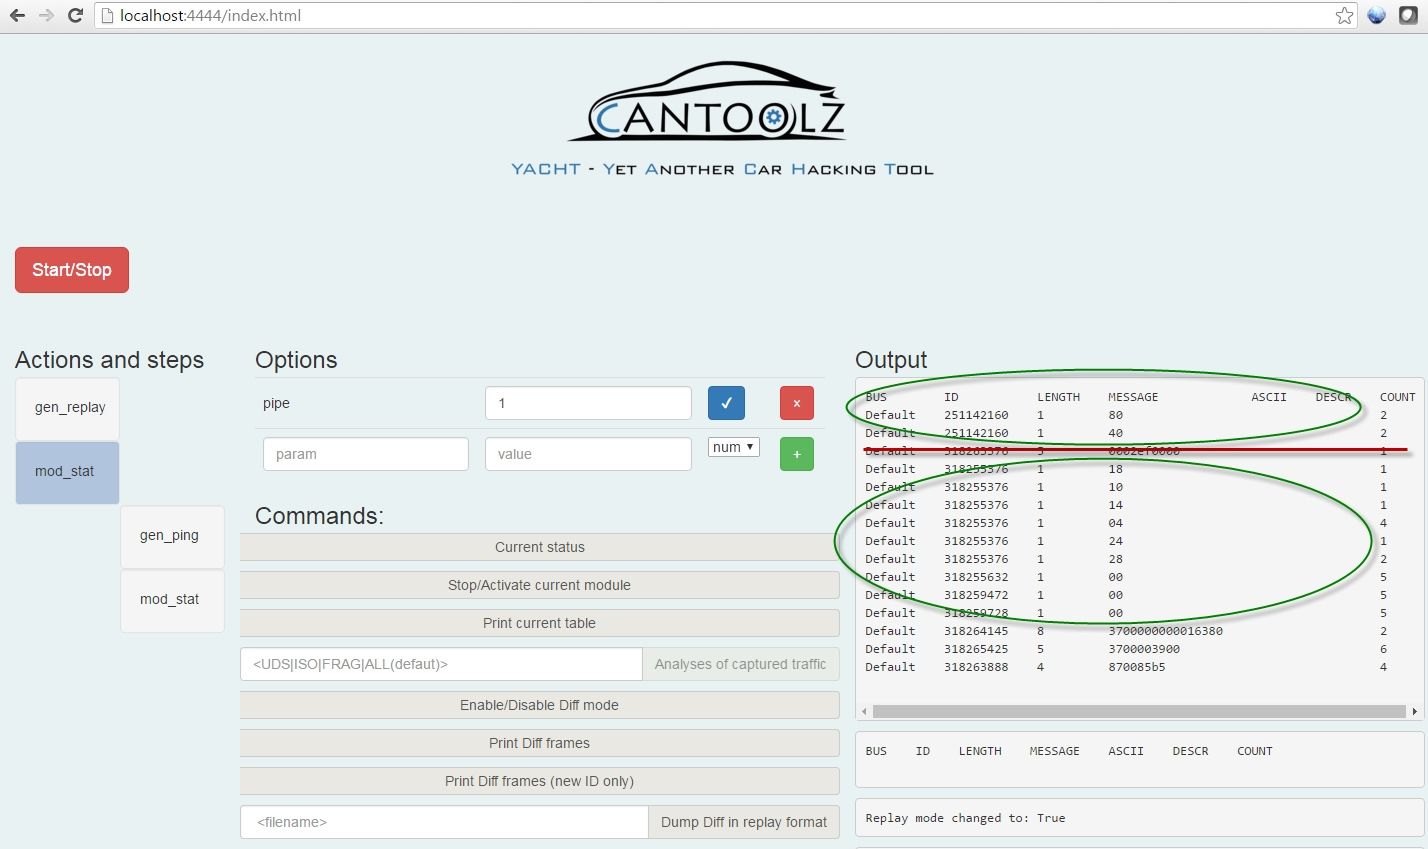Click Enable/Disable Diff mode
The width and height of the screenshot is (1428, 849).
click(x=540, y=705)
